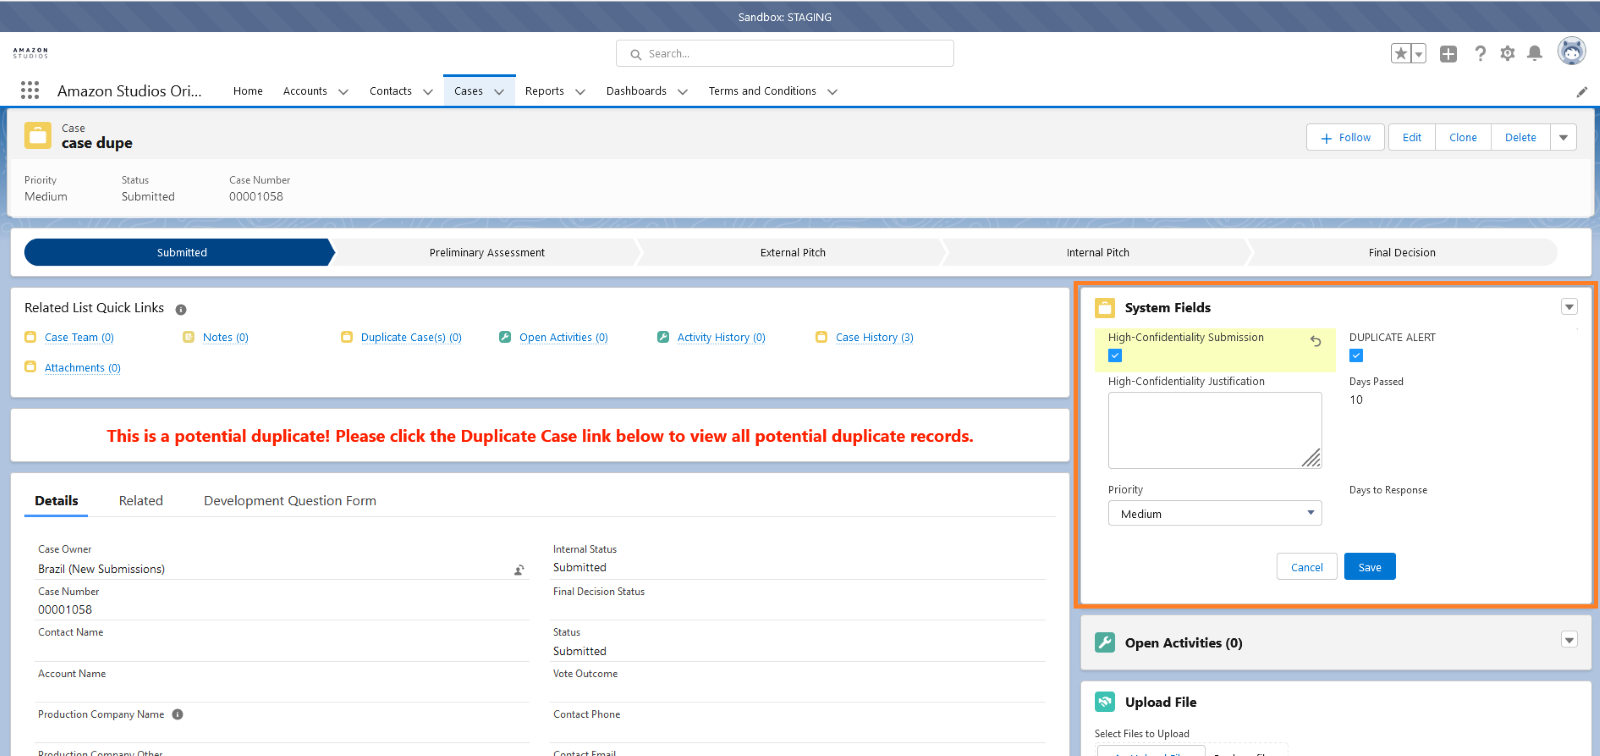Go to the Home tab
Viewport: 1600px width, 756px height.
(x=248, y=91)
